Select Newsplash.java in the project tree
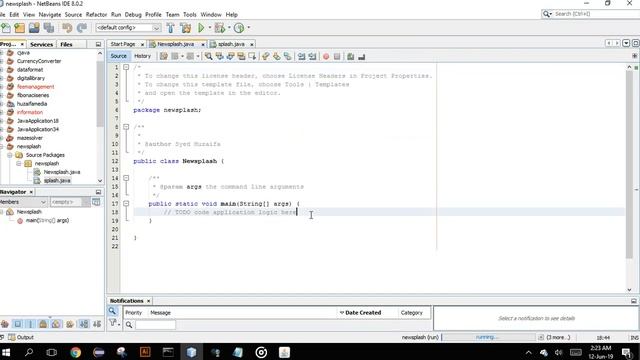This screenshot has height=360, width=640. point(62,172)
